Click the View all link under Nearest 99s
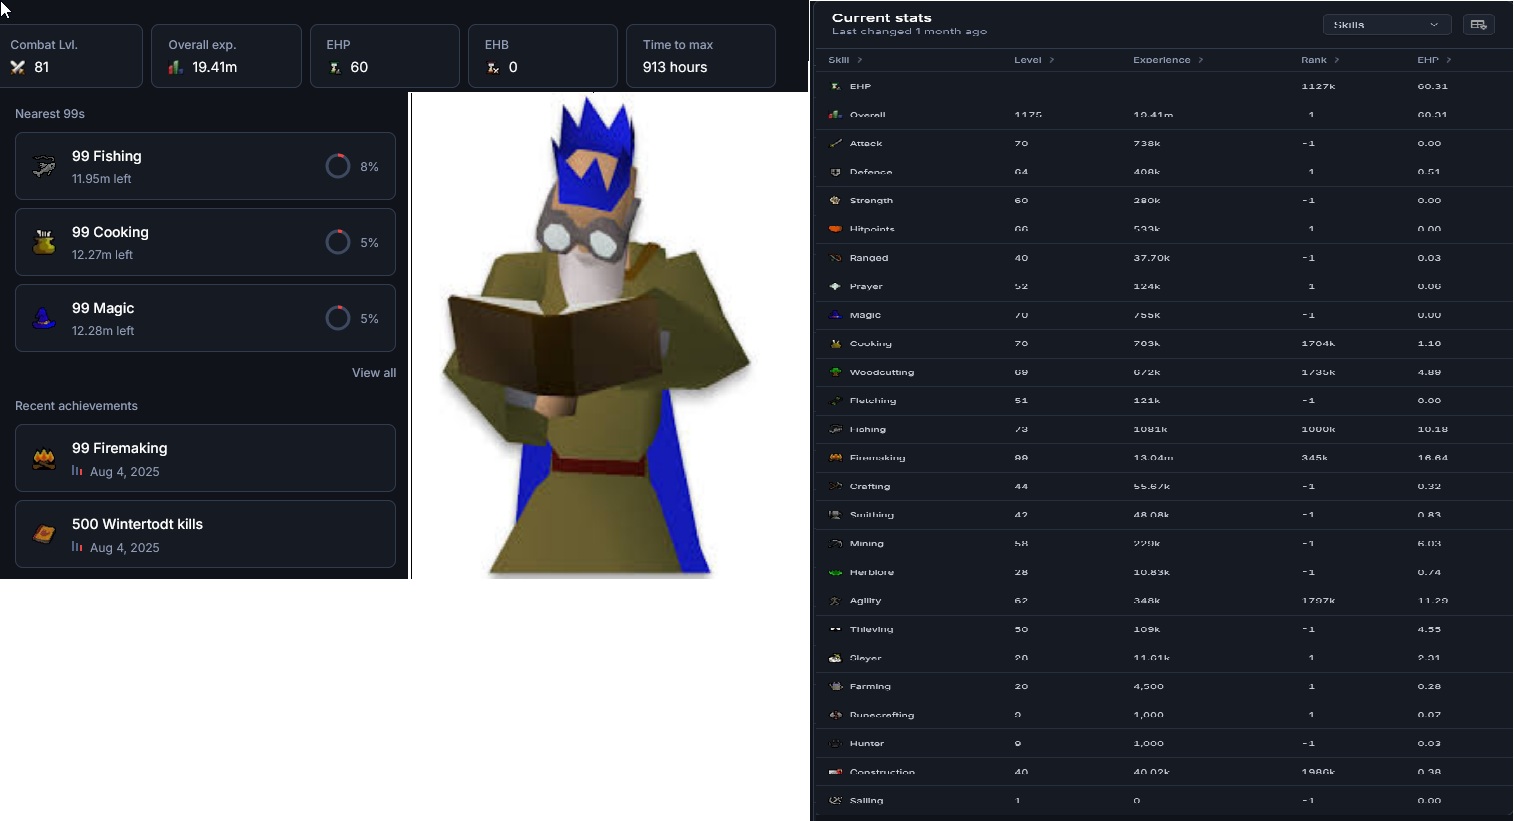The image size is (1514, 821). click(374, 373)
